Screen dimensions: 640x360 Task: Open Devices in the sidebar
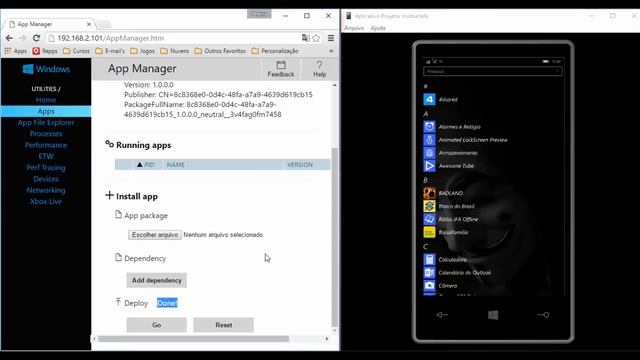[46, 179]
